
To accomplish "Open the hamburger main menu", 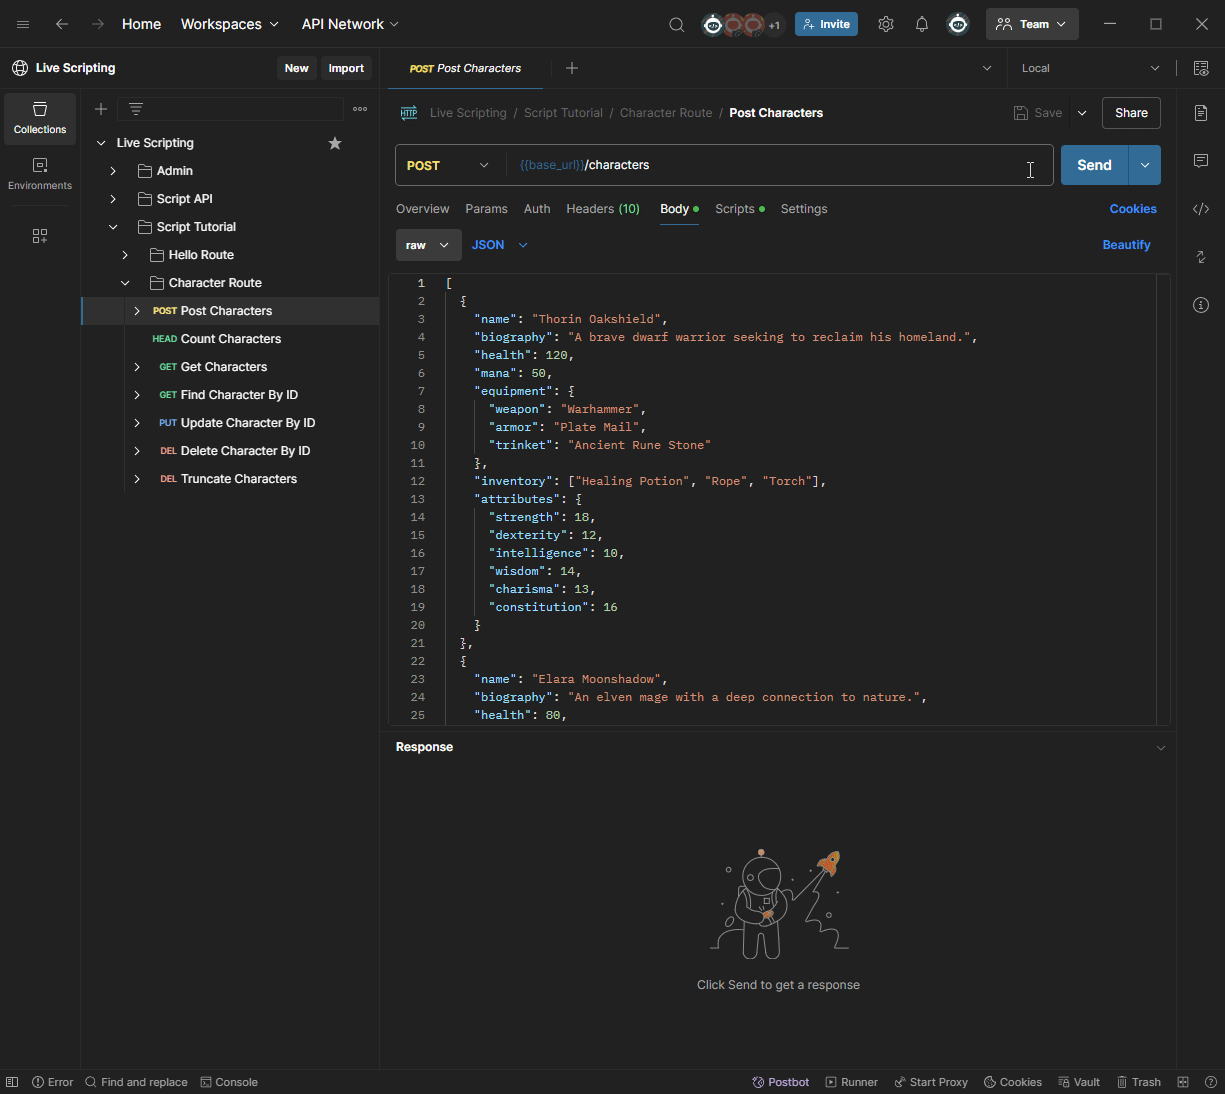I will point(23,24).
